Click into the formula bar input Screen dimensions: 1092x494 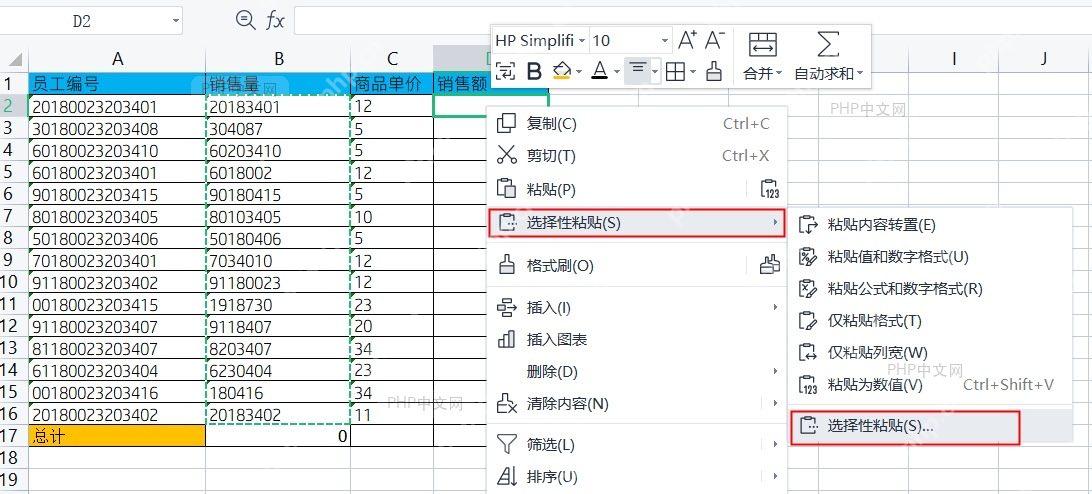pyautogui.click(x=692, y=21)
